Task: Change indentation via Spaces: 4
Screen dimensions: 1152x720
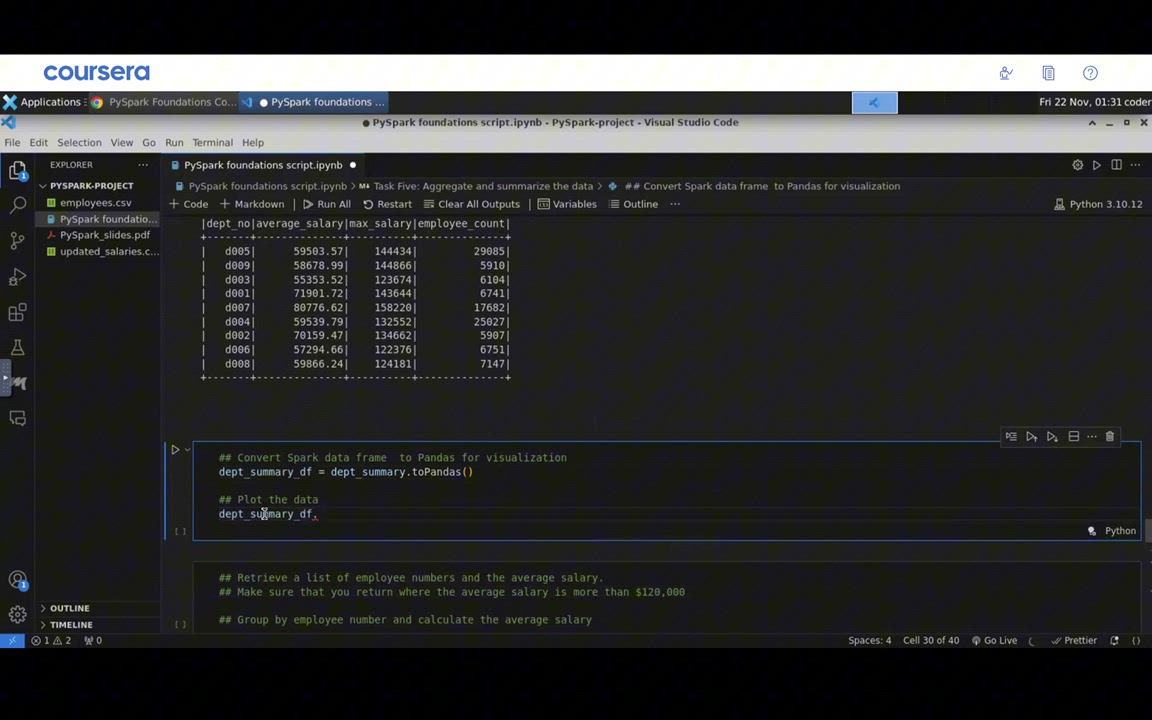Action: 869,641
